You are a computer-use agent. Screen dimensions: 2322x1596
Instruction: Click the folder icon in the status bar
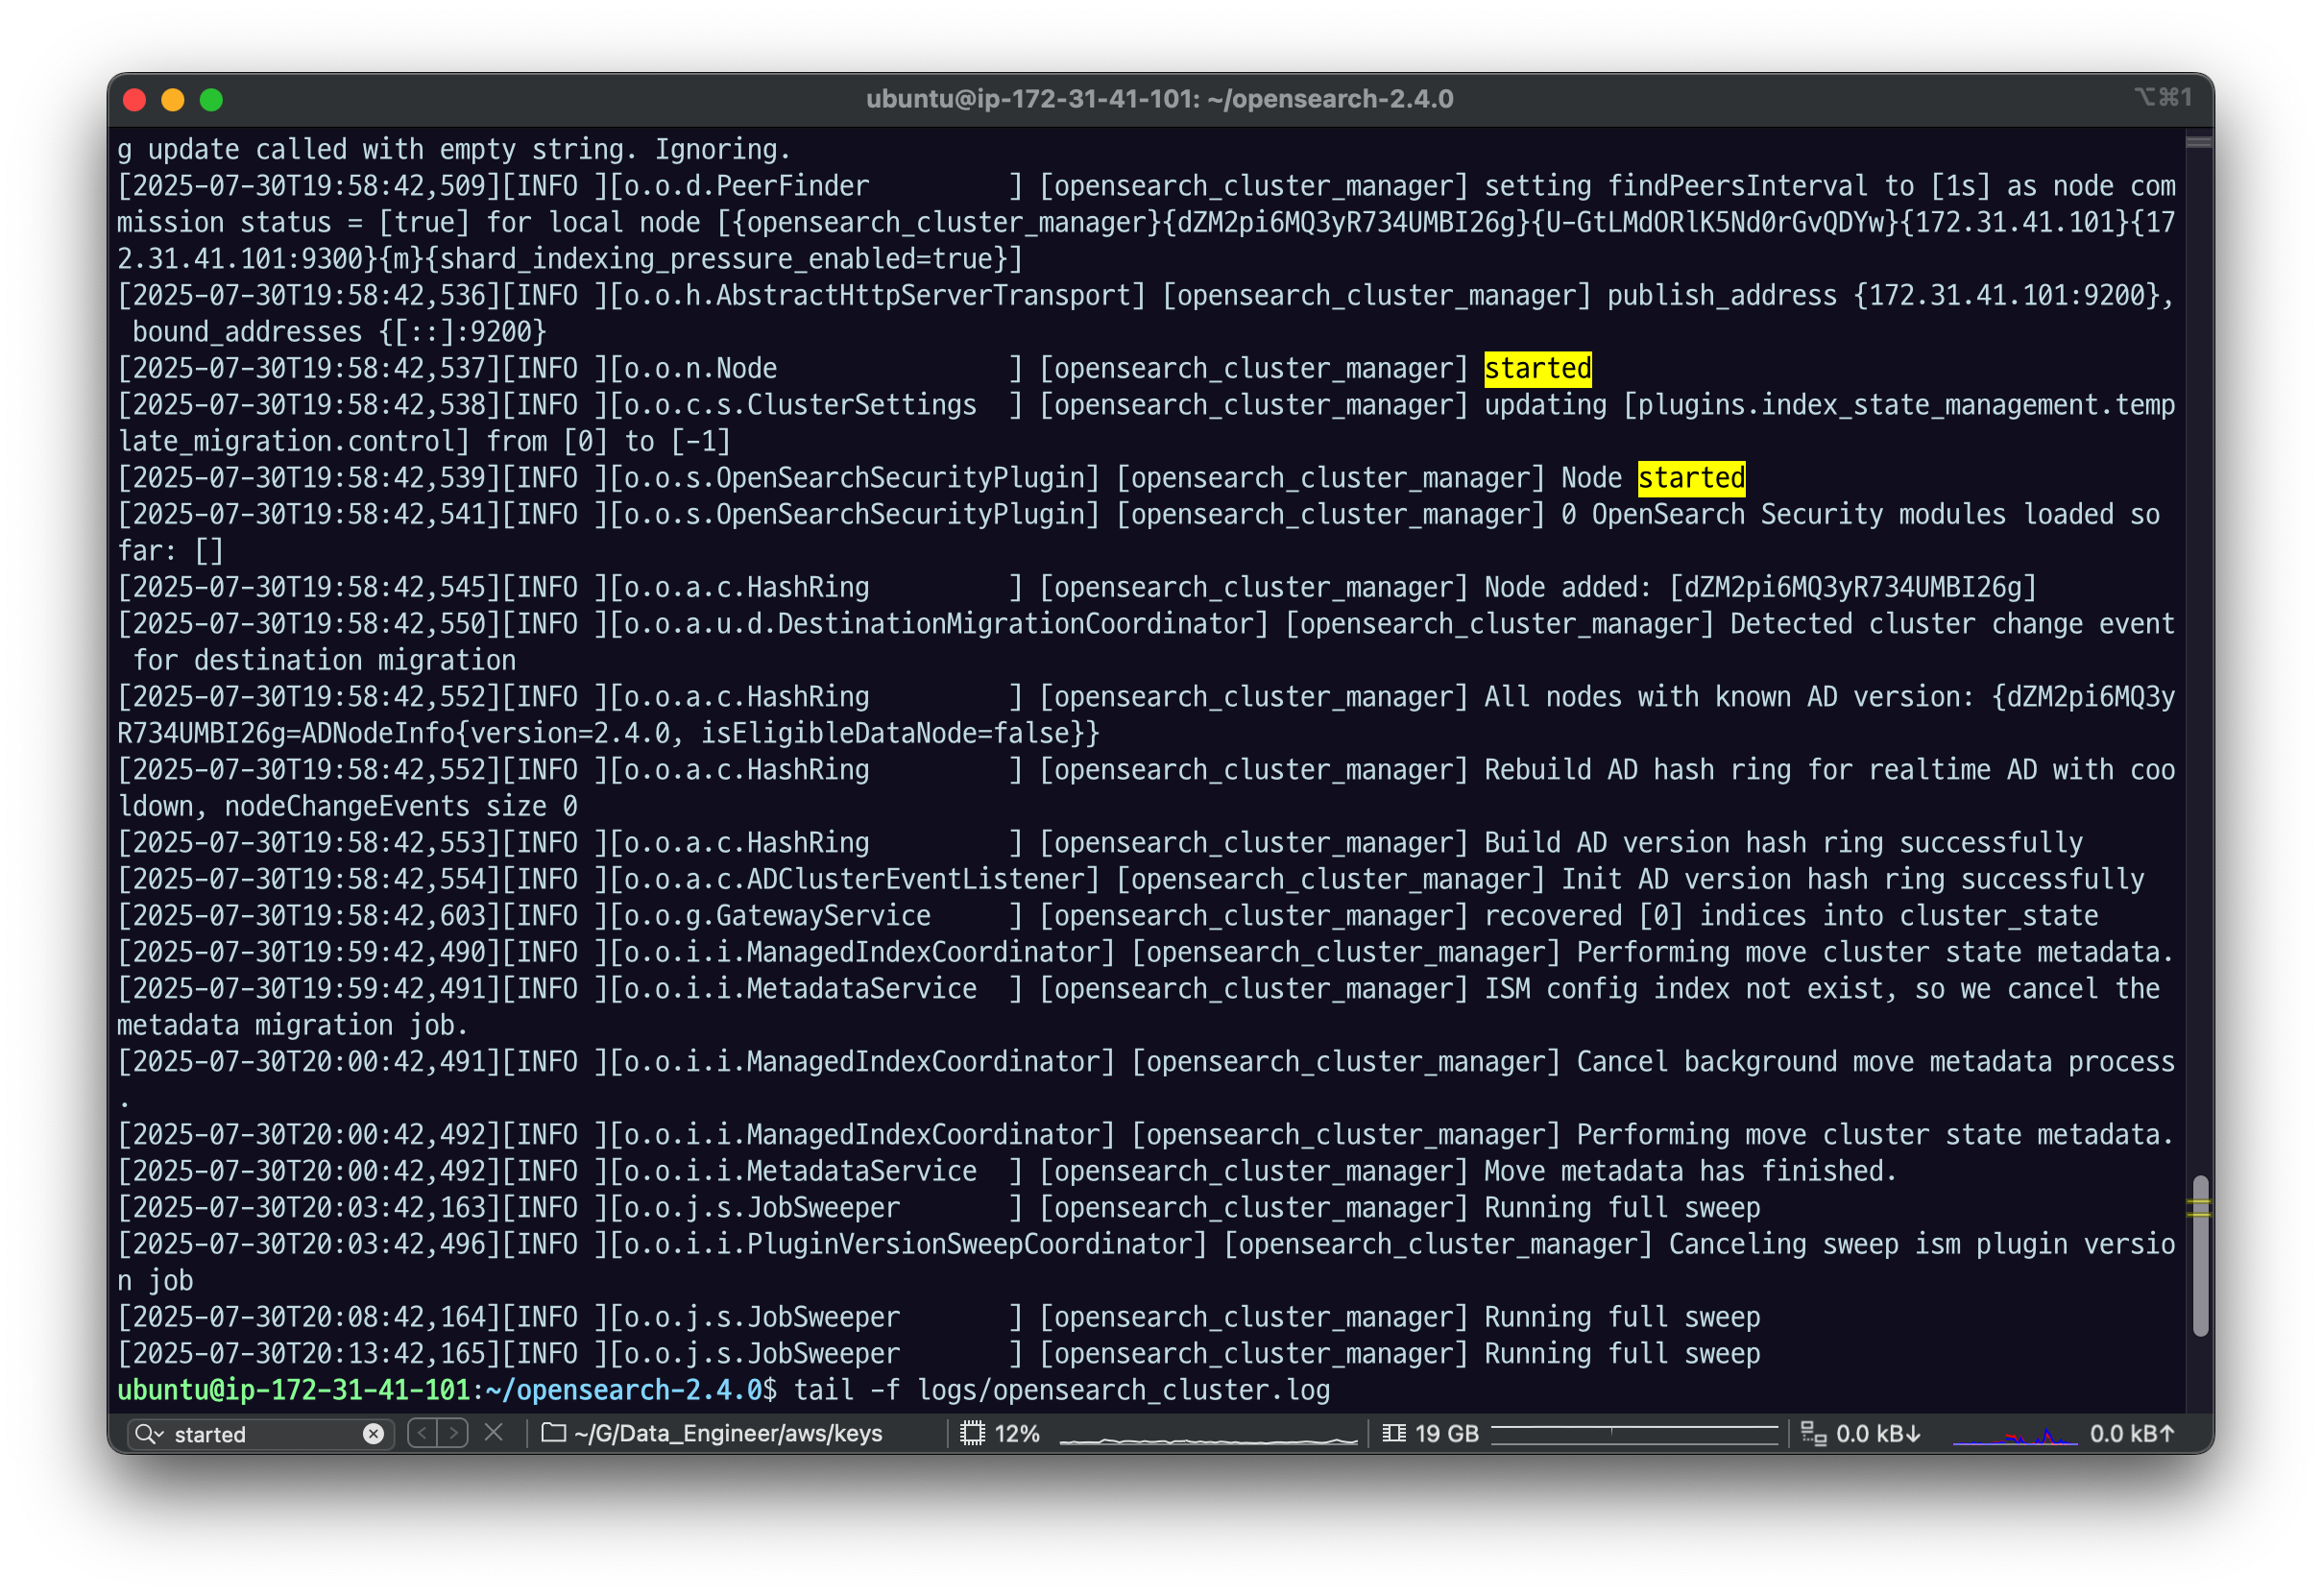point(553,1433)
